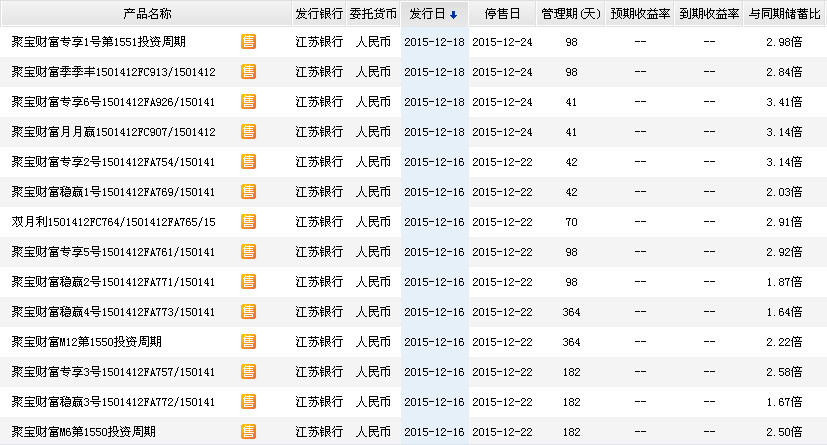Click management period 364 in 聚宝财富M12 row

571,342
